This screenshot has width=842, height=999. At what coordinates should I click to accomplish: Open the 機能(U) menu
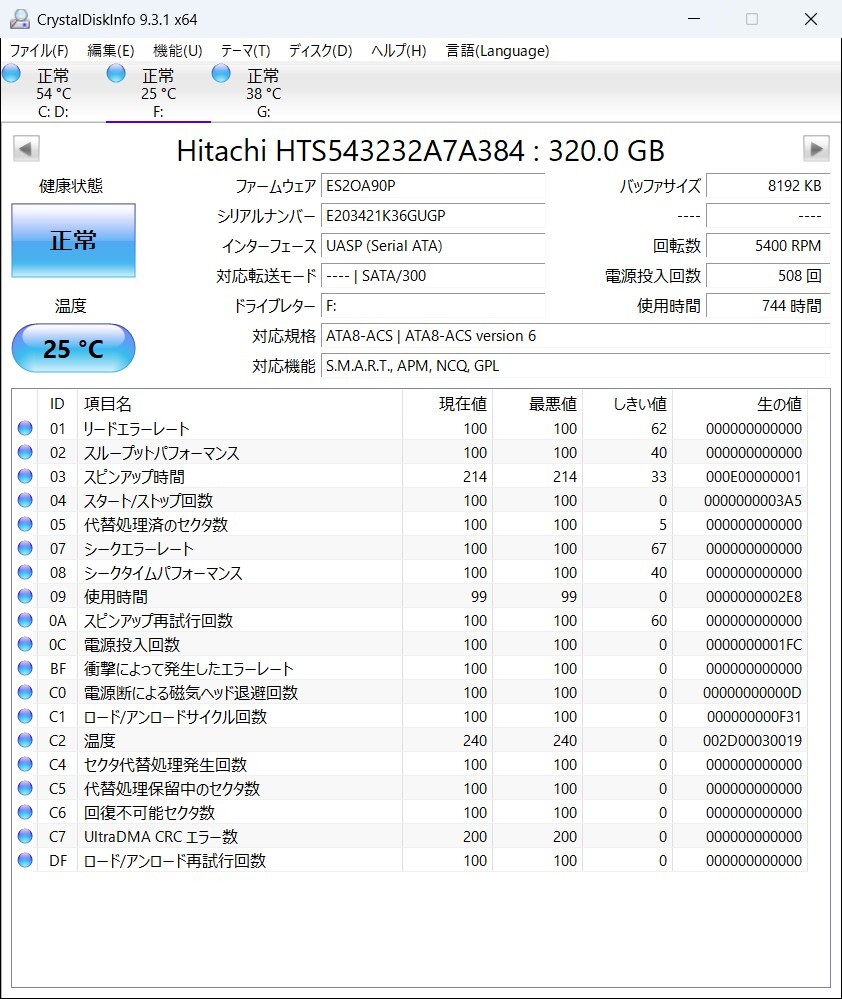tap(178, 50)
